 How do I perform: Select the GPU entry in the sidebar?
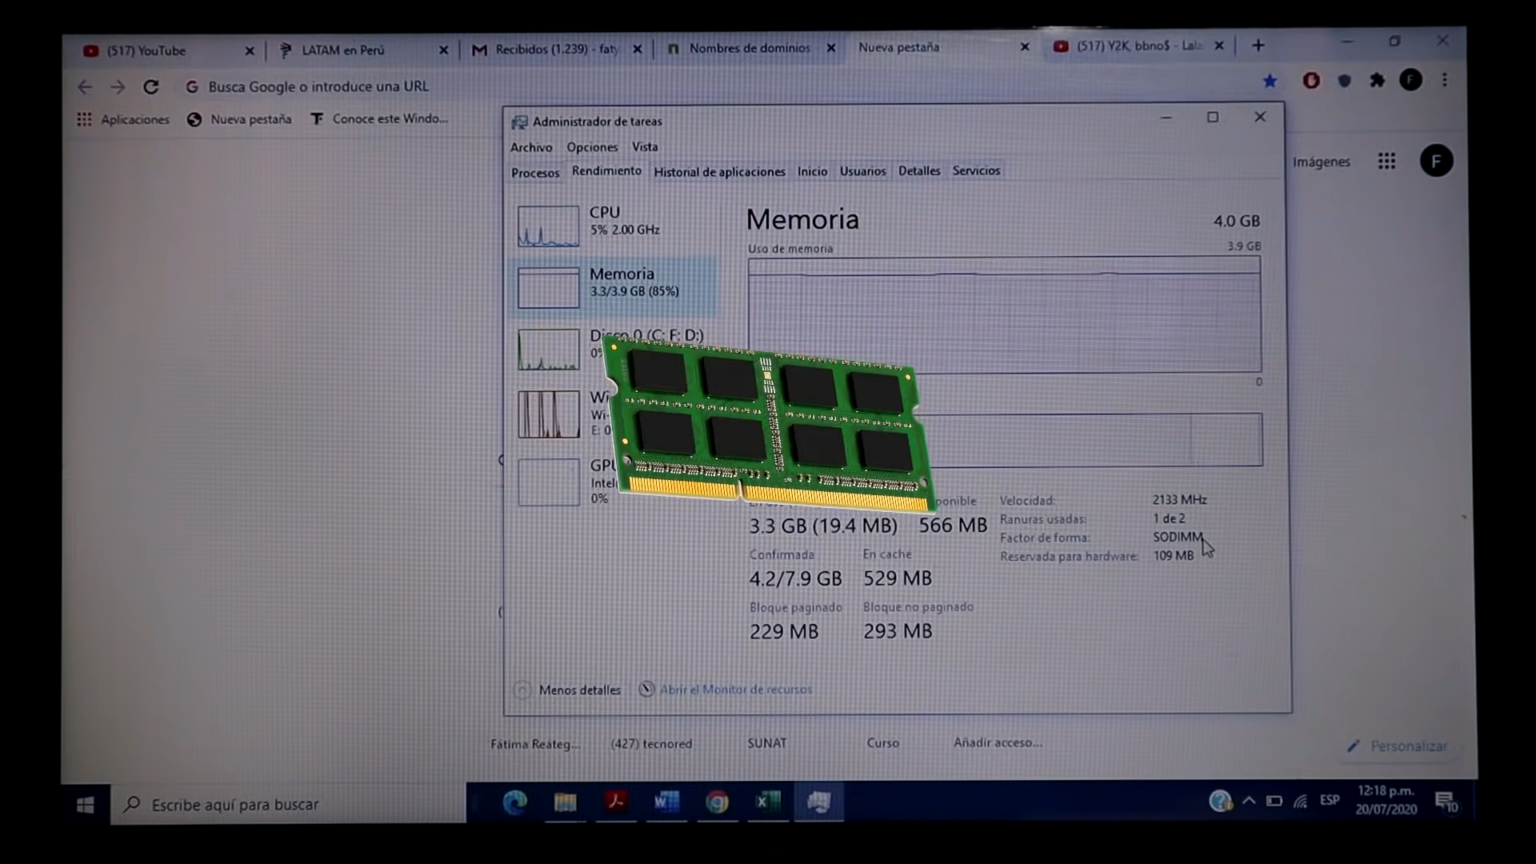click(548, 481)
